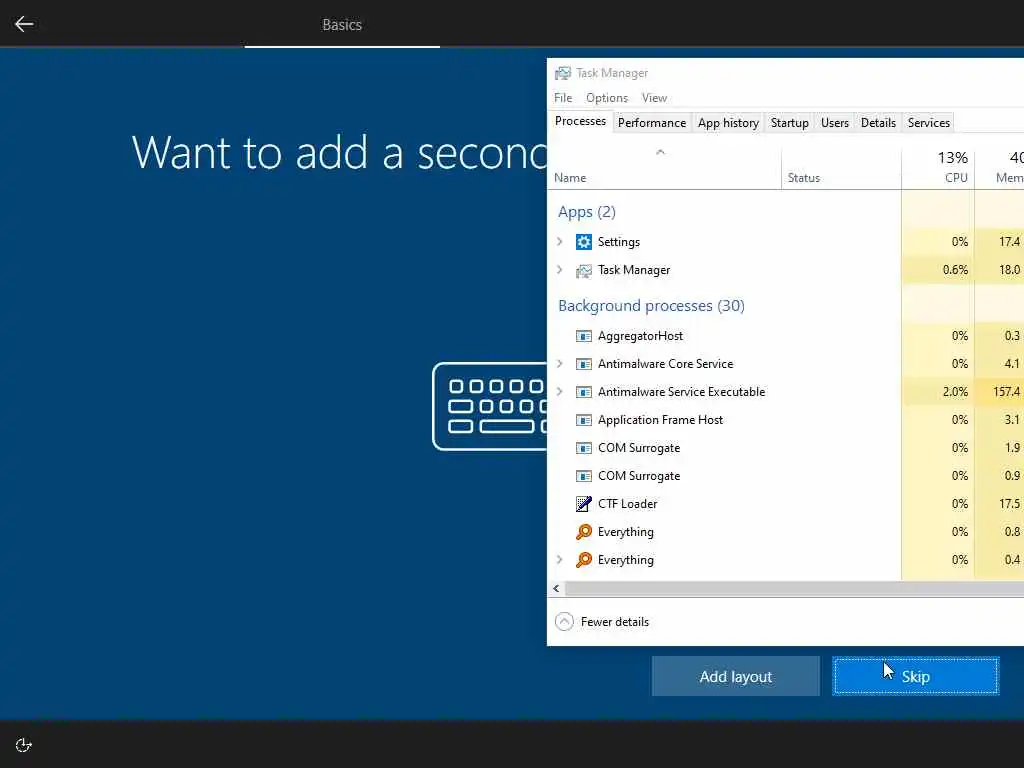The width and height of the screenshot is (1024, 768).
Task: Click the ease of access icon at the bottom left
Action: pyautogui.click(x=24, y=745)
